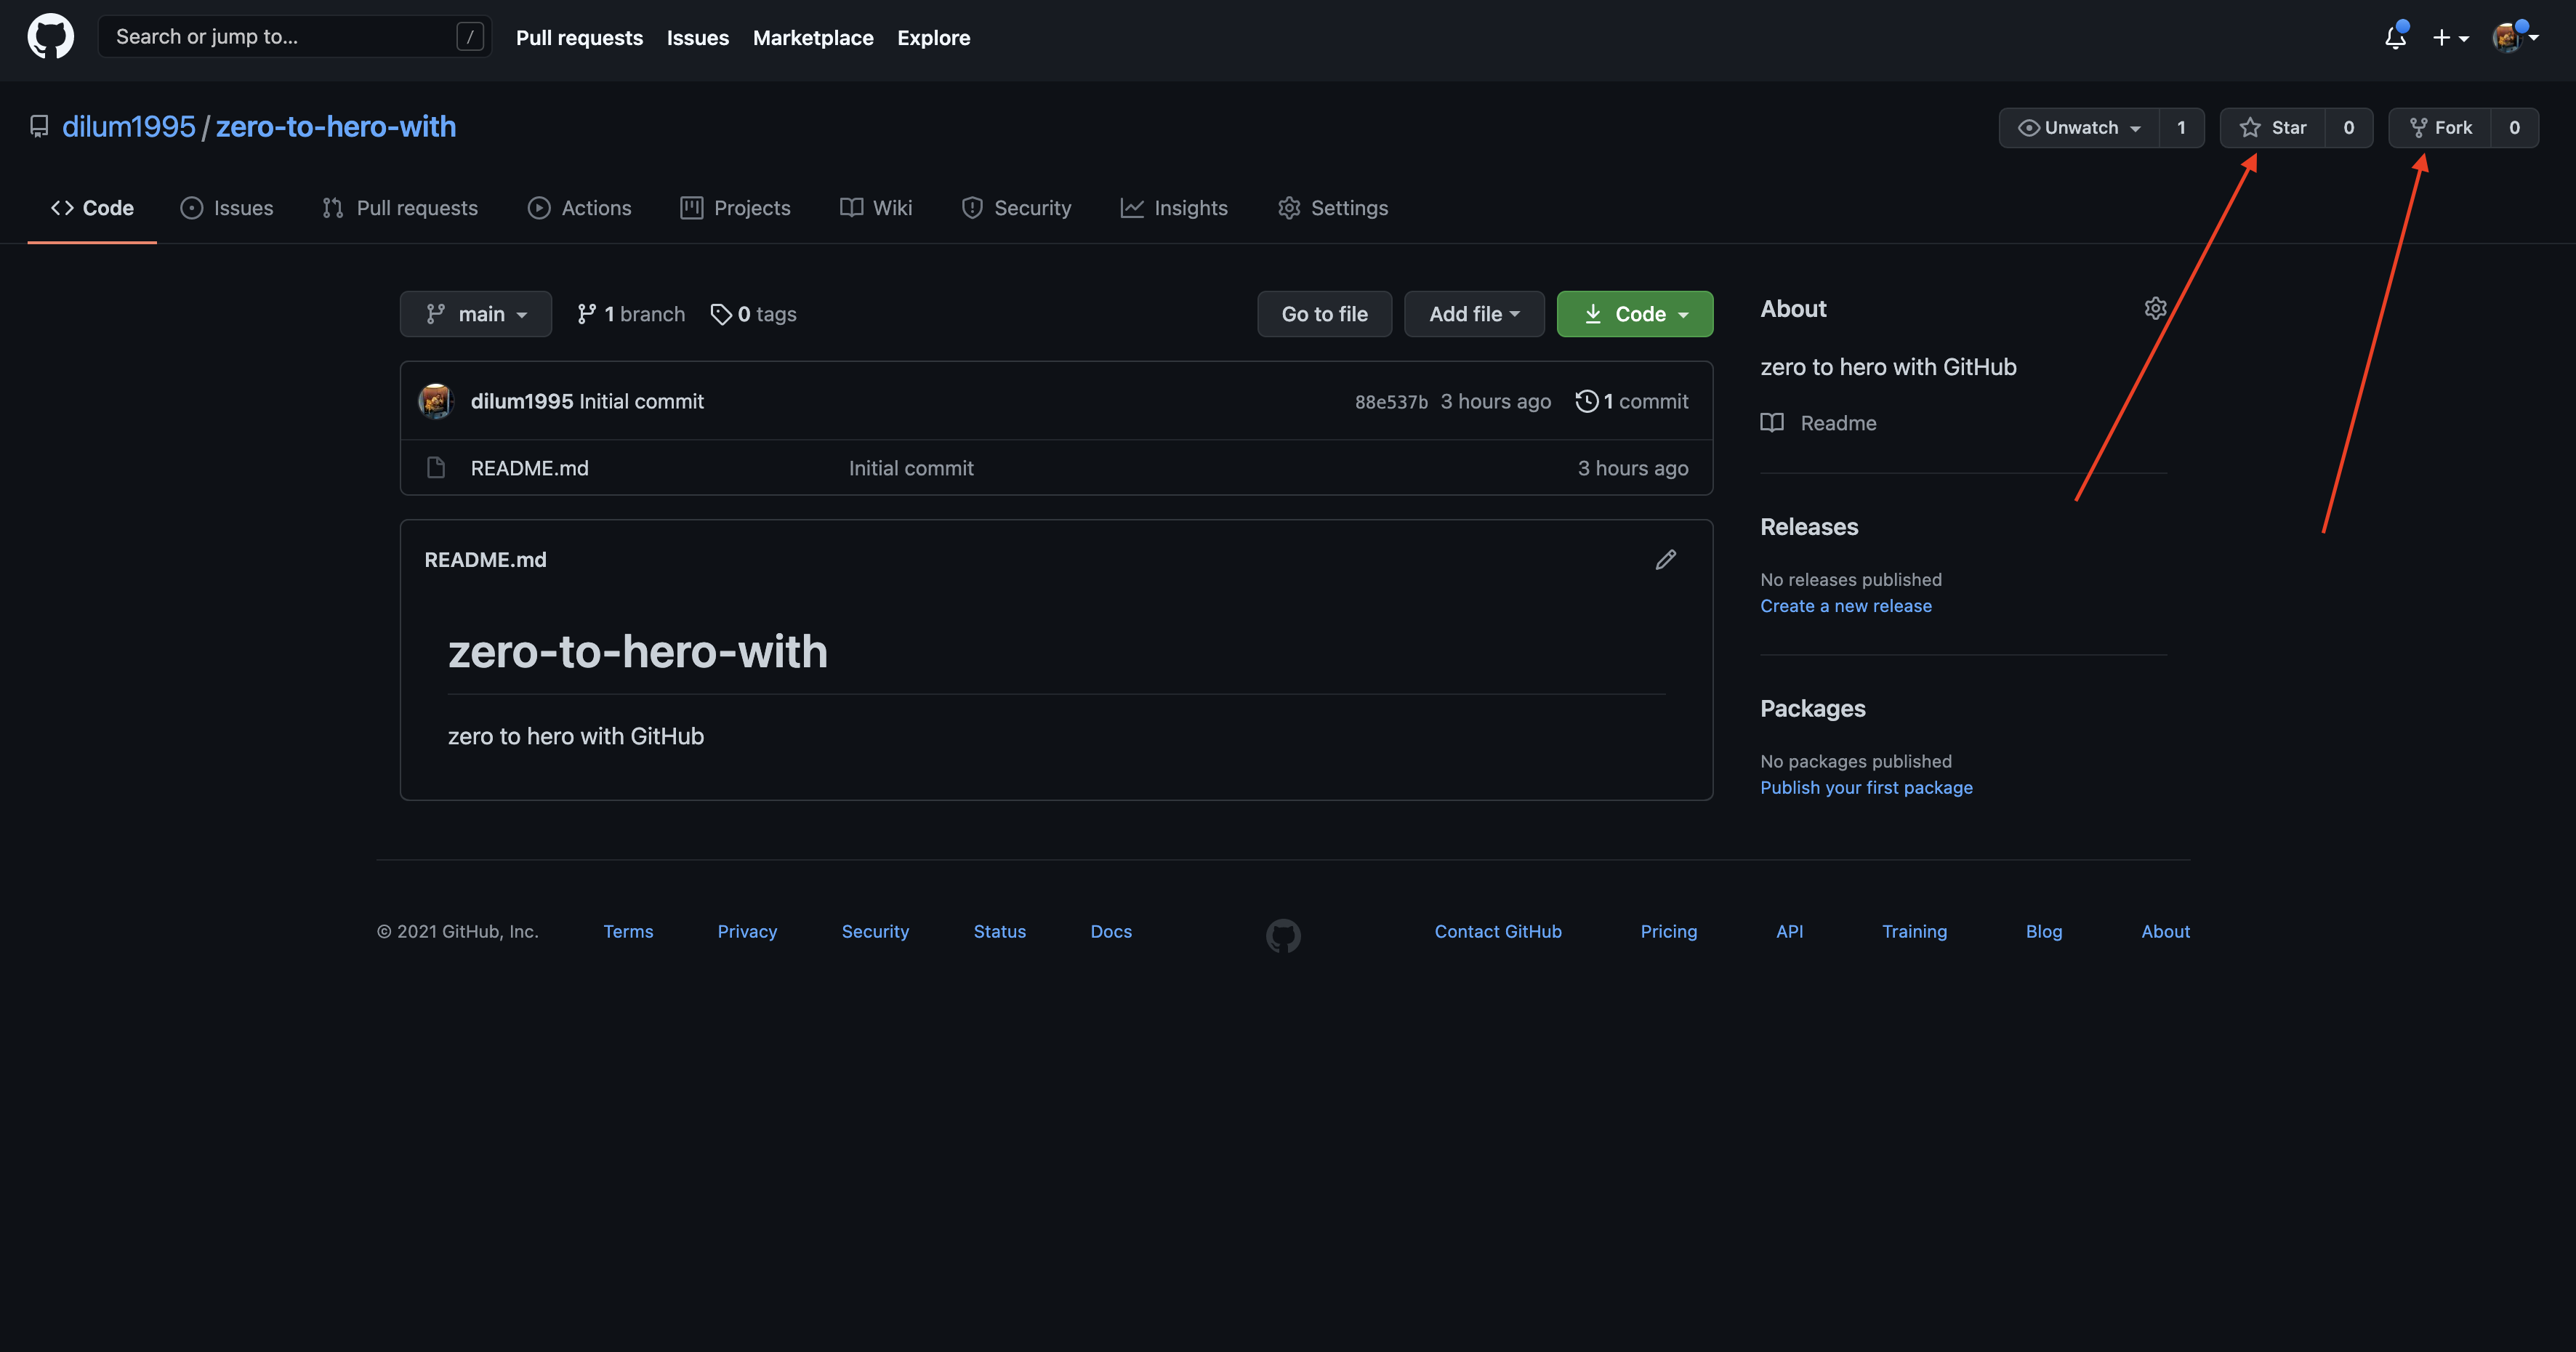Click the GitHub Octocat logo in header

click(50, 37)
